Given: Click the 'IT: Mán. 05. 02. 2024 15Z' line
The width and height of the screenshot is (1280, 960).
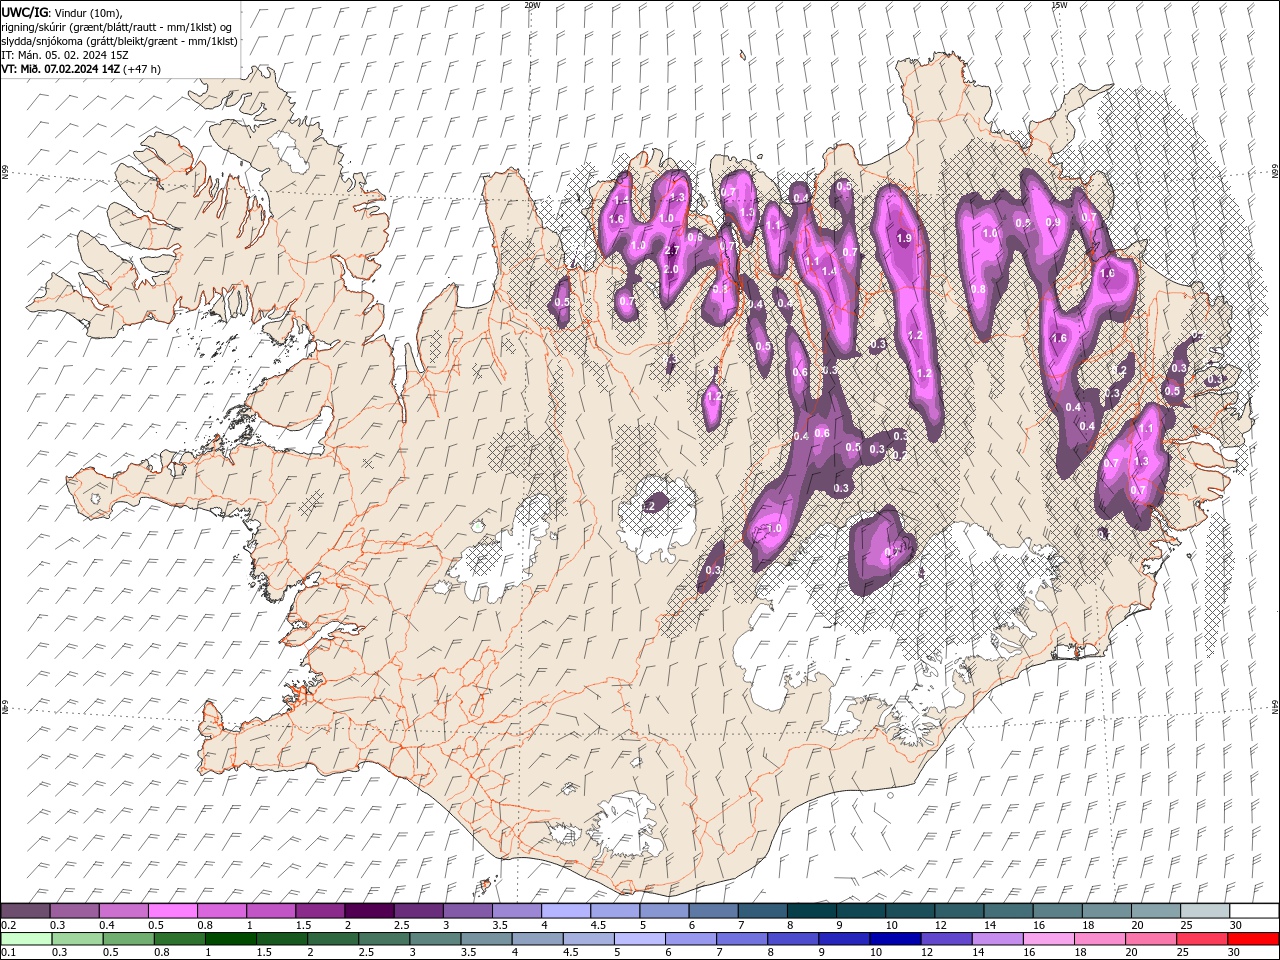Looking at the screenshot, I should [66, 55].
